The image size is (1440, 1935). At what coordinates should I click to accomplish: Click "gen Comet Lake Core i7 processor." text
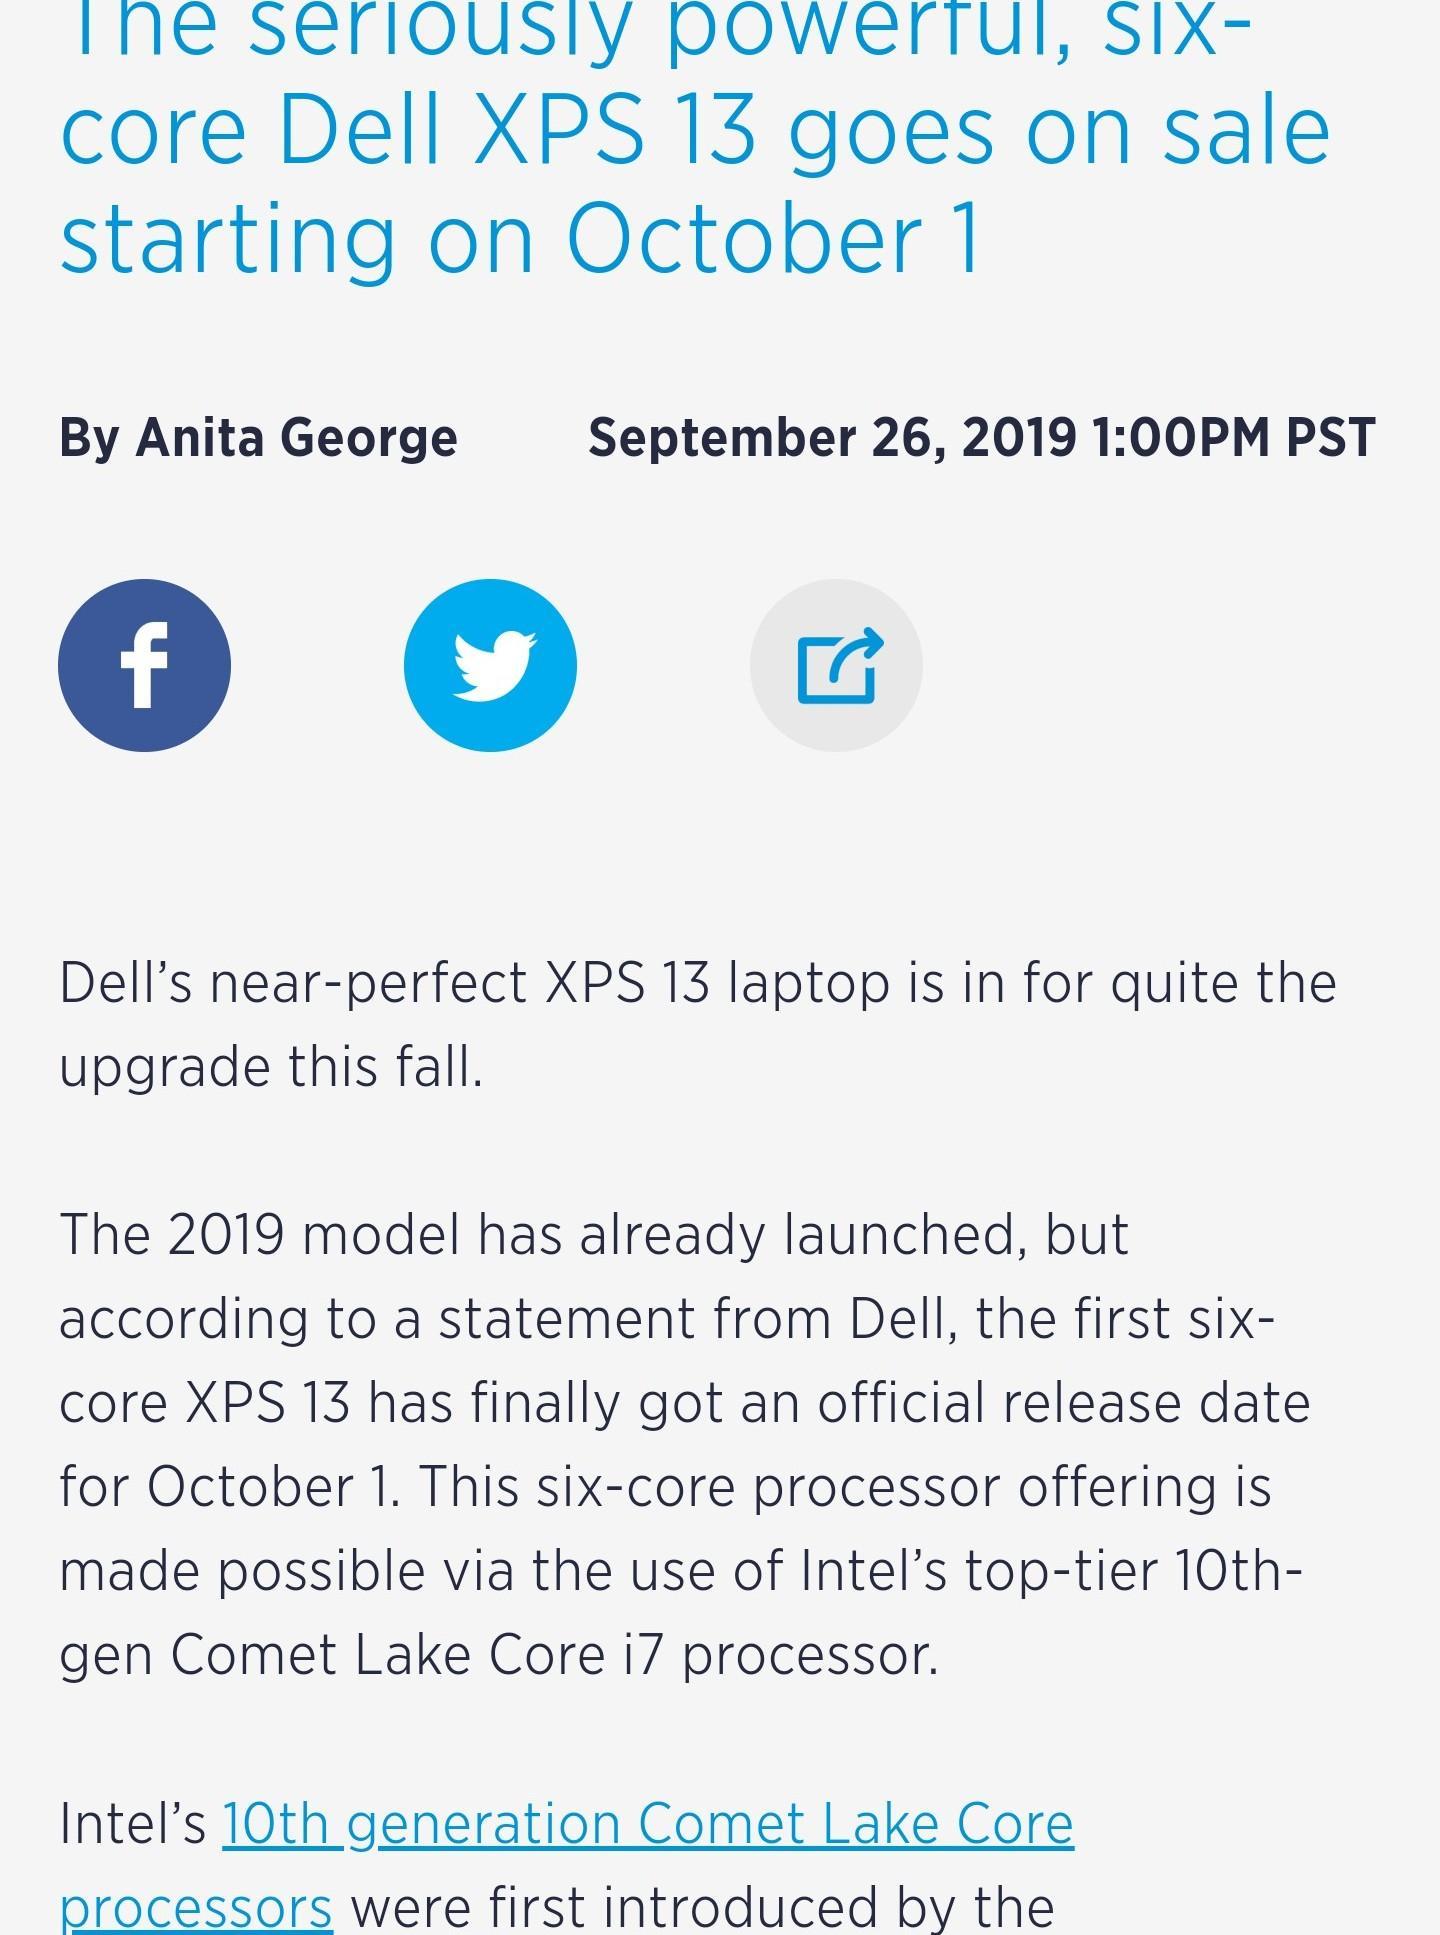pos(499,1654)
